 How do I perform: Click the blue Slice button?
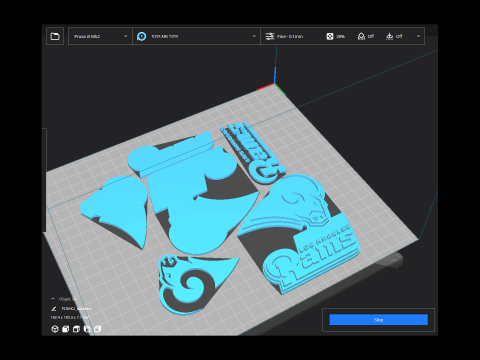pos(379,320)
